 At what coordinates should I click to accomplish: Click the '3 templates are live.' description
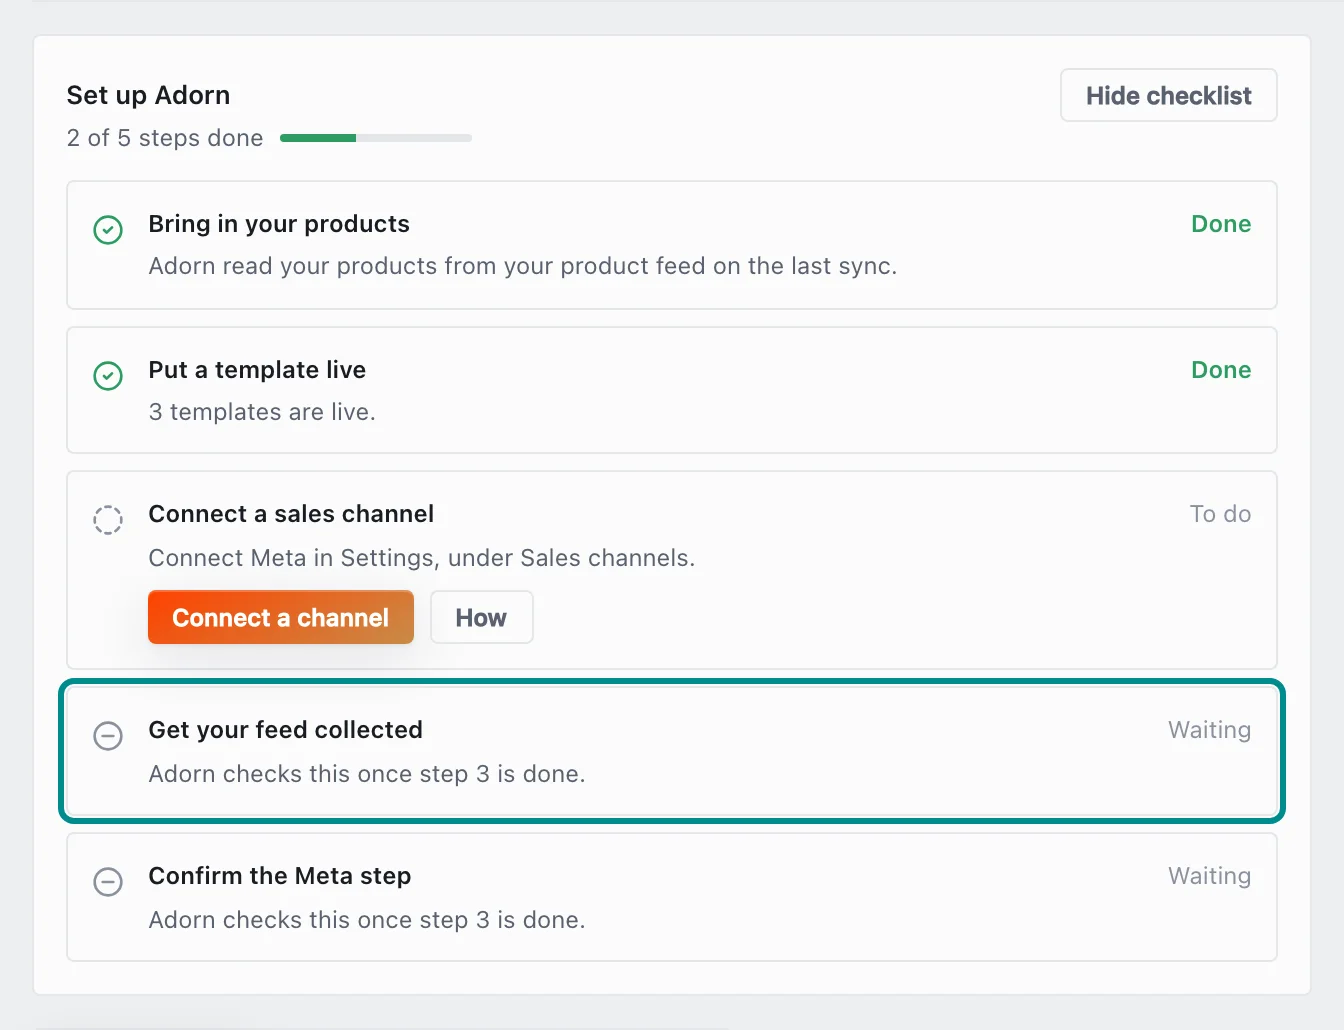click(262, 412)
